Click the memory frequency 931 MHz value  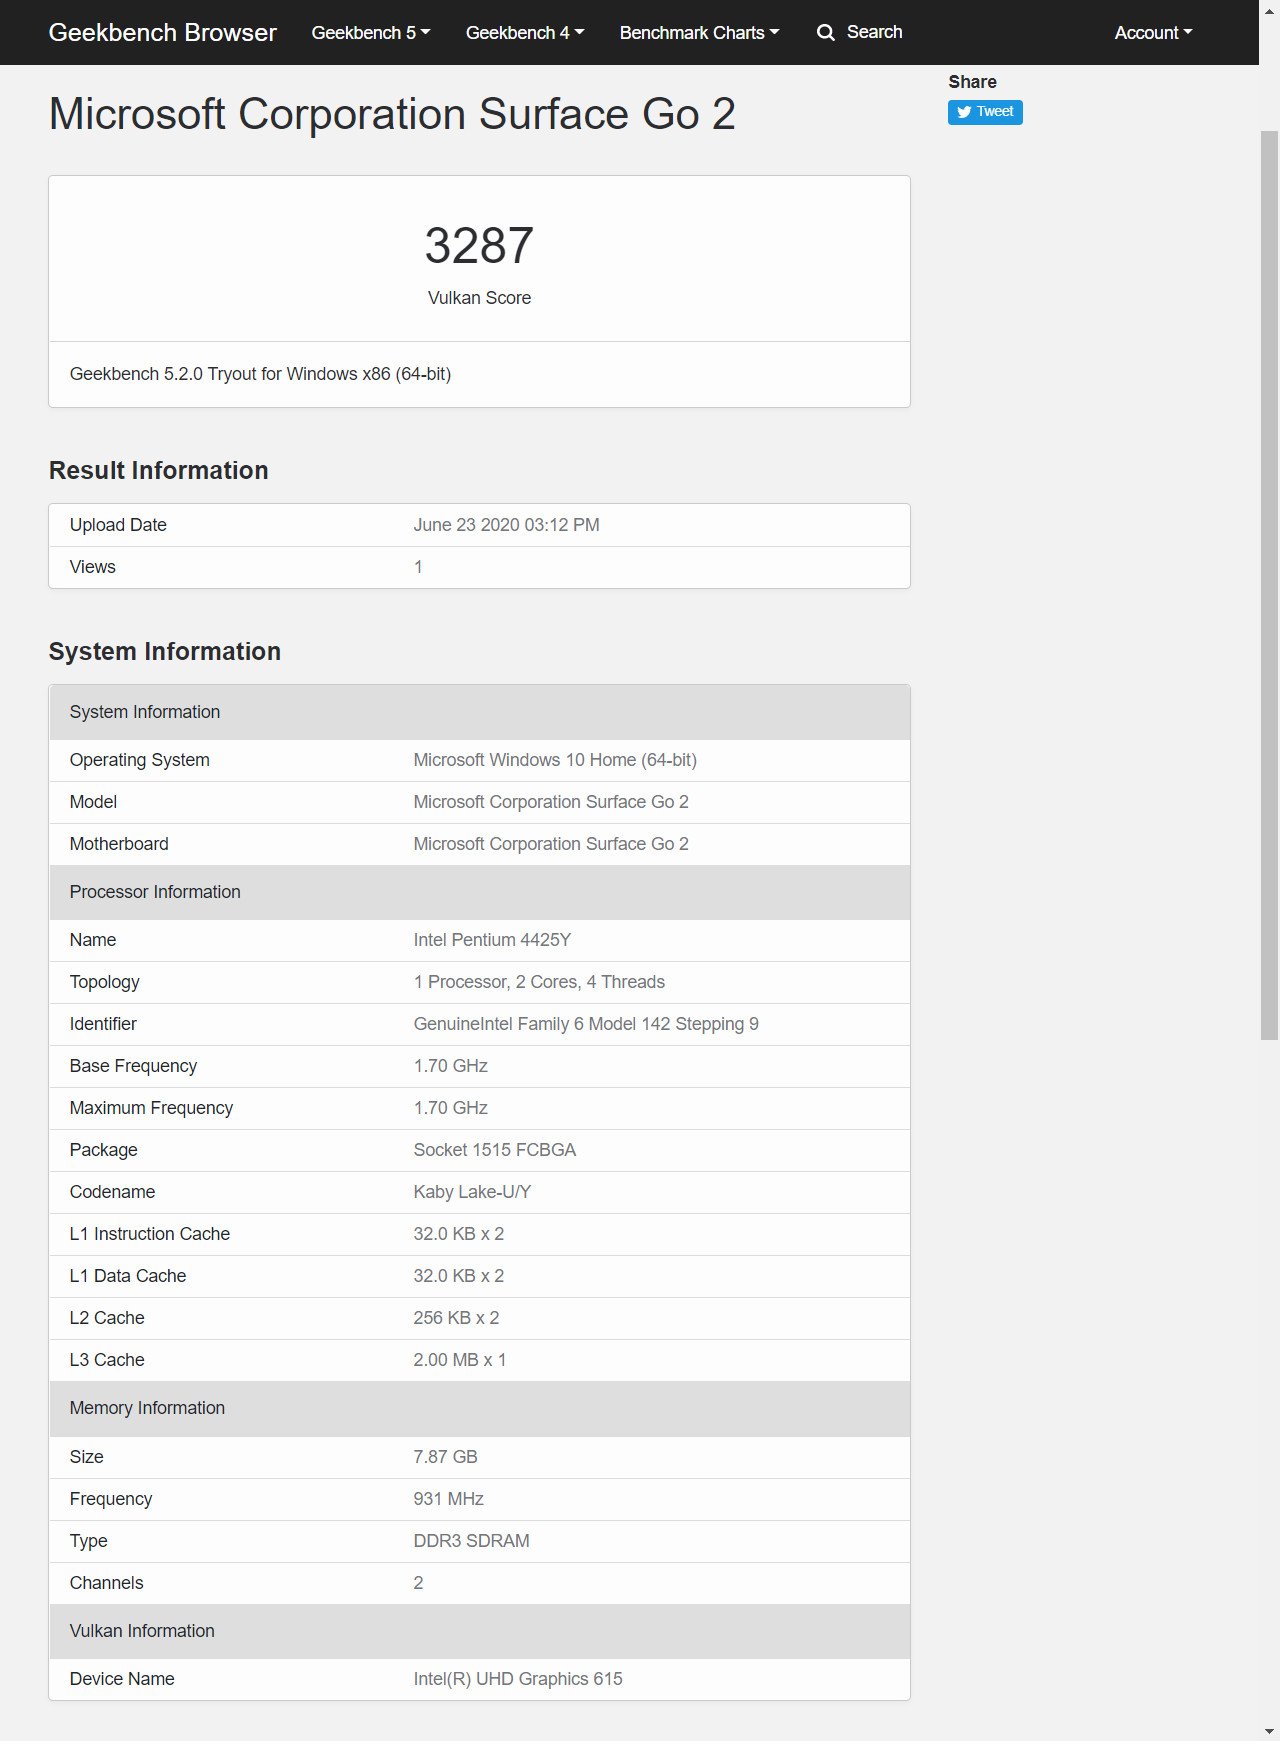click(448, 1499)
